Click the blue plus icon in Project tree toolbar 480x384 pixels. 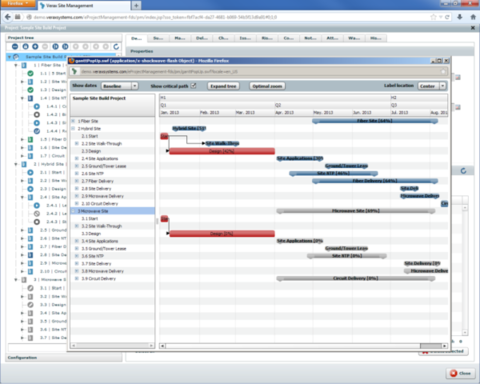click(35, 47)
